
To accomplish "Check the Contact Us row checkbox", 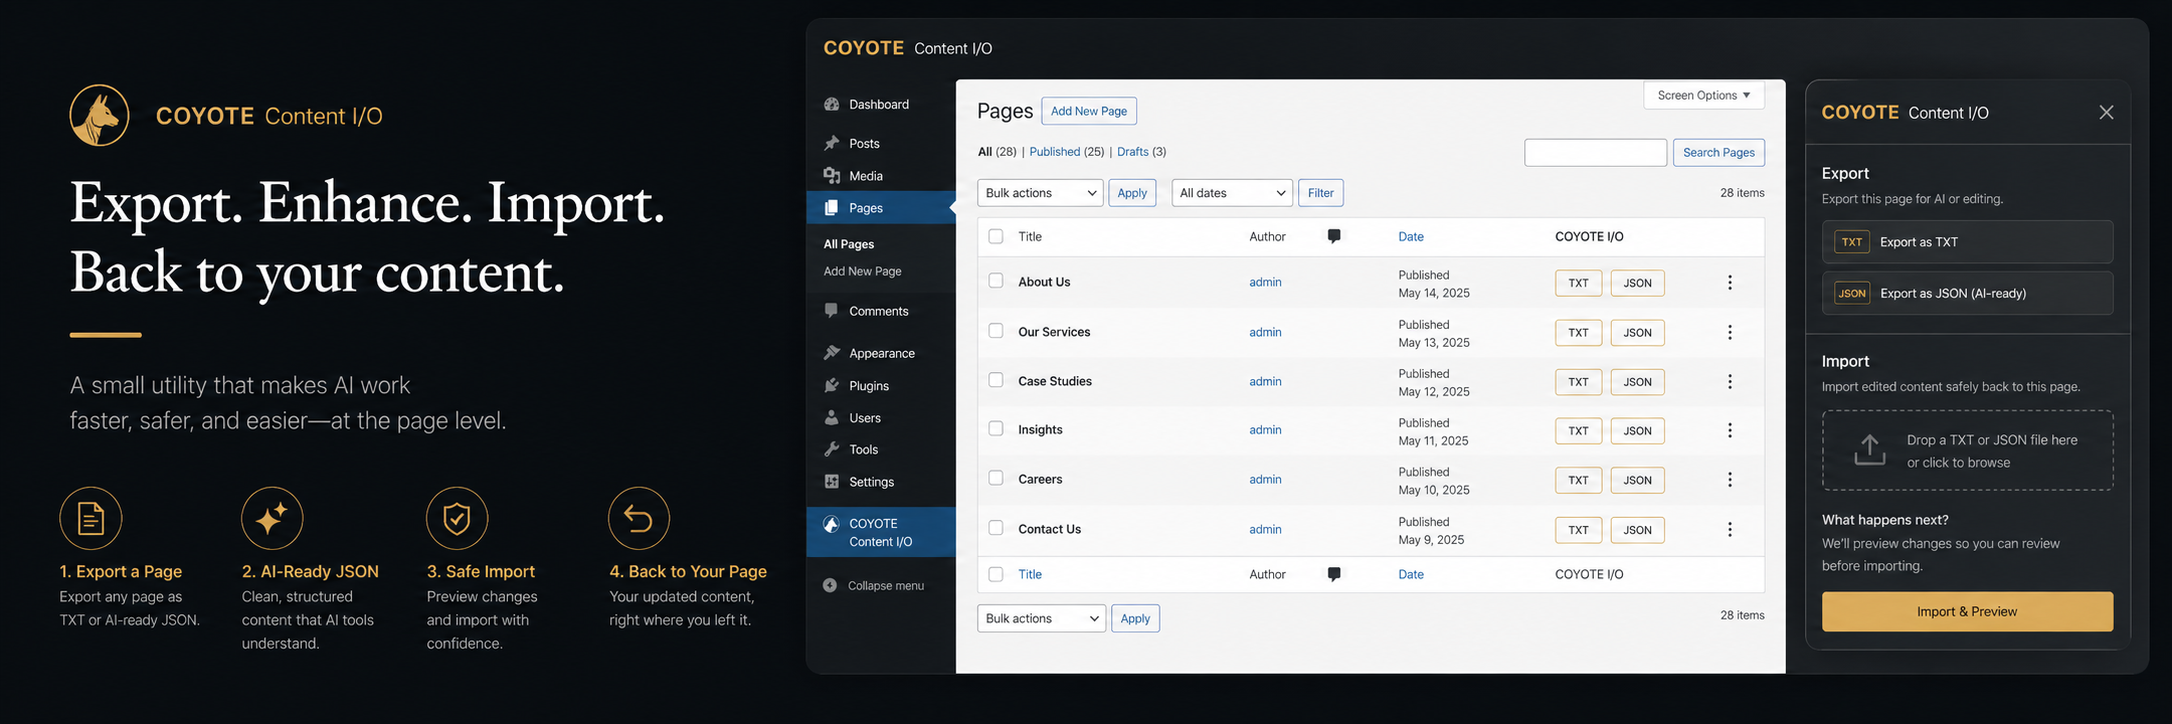I will pyautogui.click(x=995, y=527).
